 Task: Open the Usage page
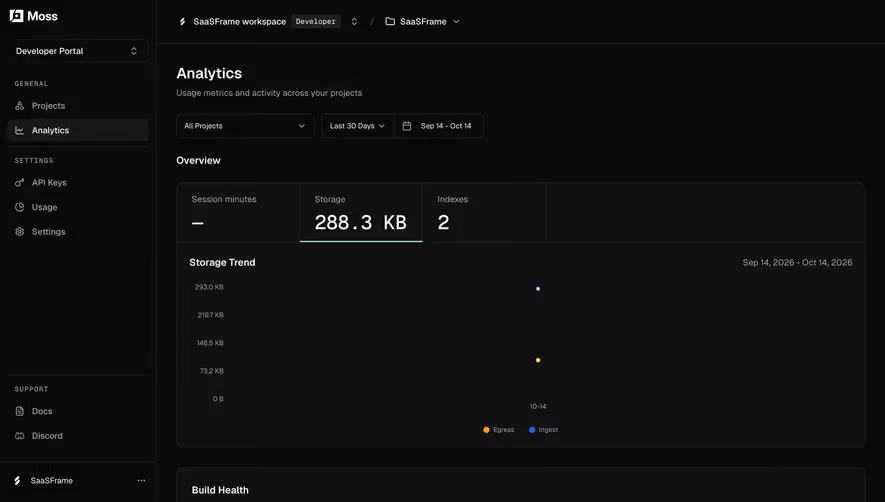click(78, 207)
